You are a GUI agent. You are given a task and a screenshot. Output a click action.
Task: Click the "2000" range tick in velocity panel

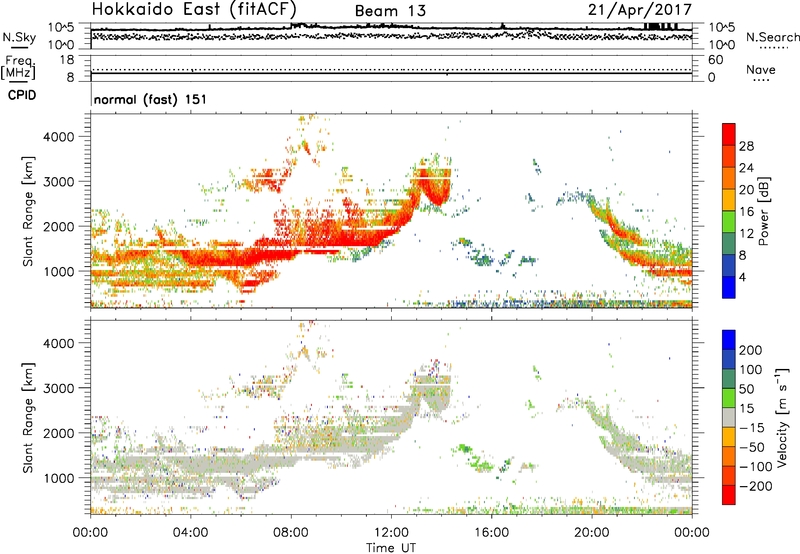(x=58, y=433)
